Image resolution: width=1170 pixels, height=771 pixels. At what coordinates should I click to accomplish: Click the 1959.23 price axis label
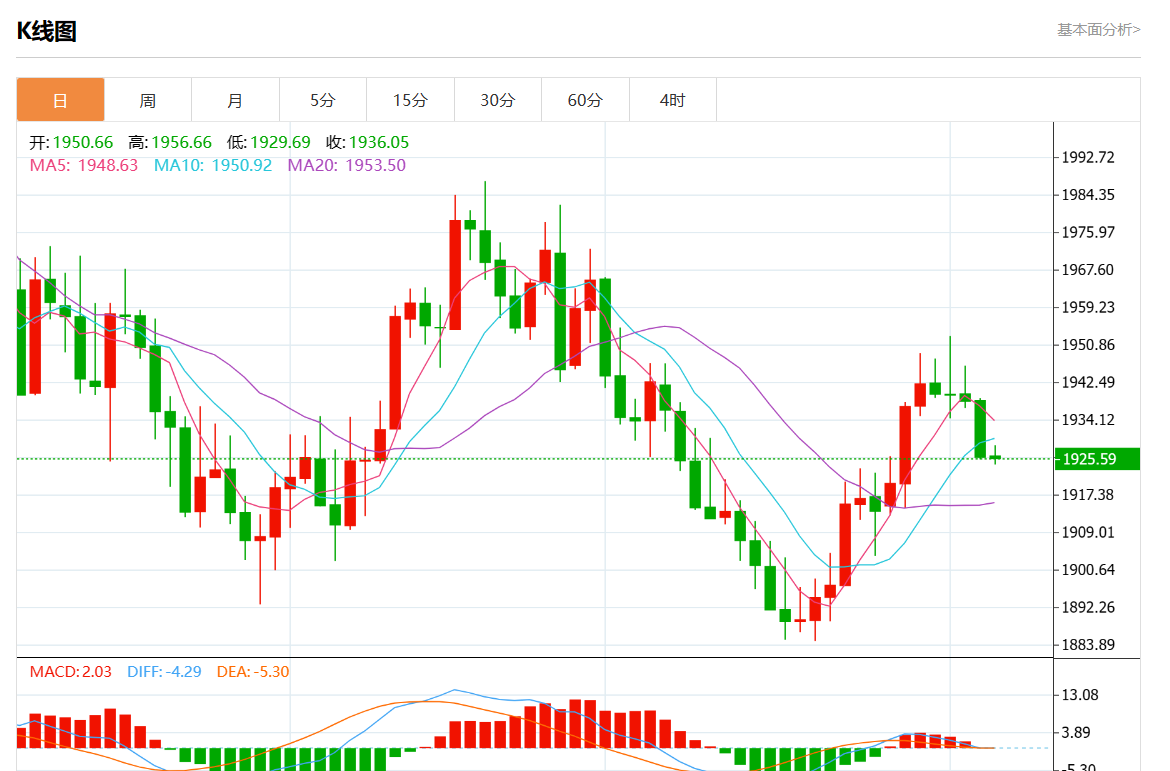click(x=1087, y=307)
